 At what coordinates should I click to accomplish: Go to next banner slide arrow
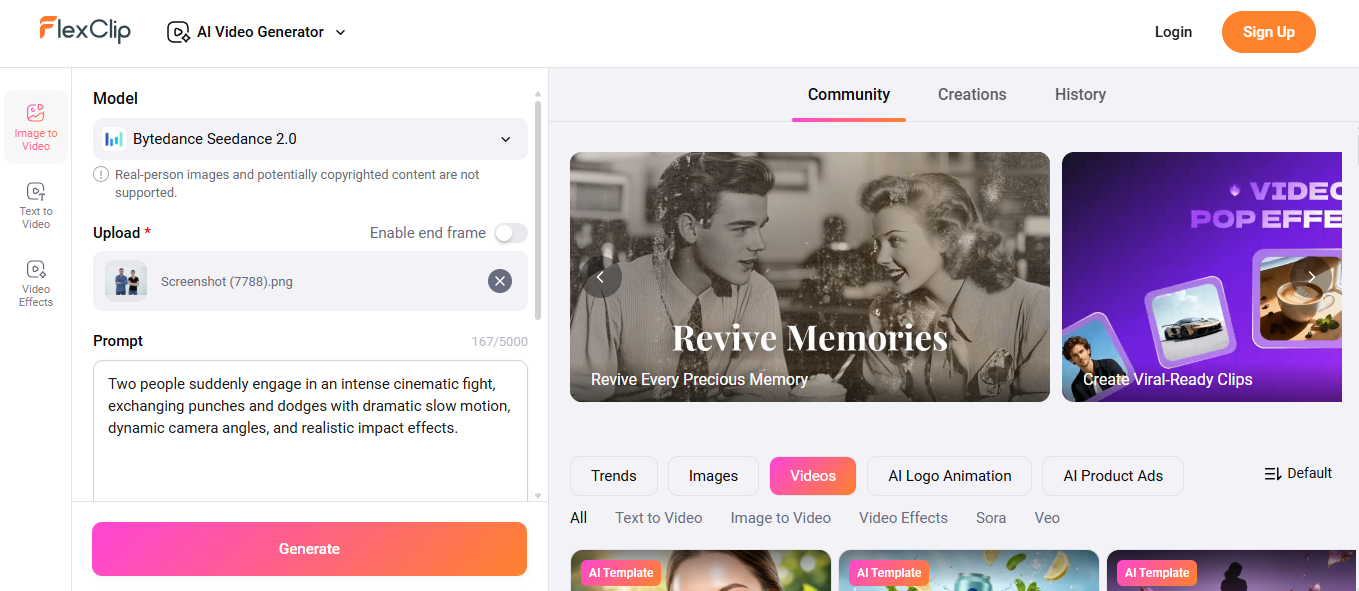point(1311,277)
